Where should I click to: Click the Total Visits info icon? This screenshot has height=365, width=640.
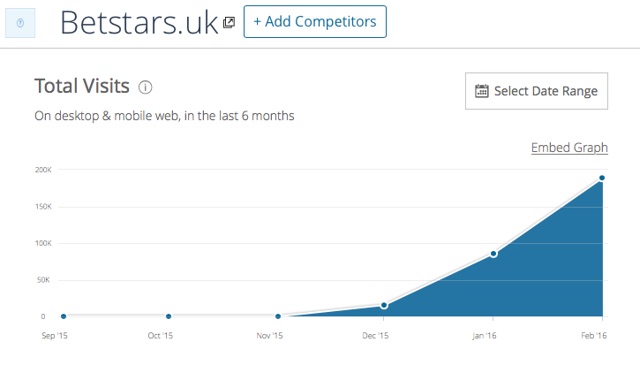145,87
